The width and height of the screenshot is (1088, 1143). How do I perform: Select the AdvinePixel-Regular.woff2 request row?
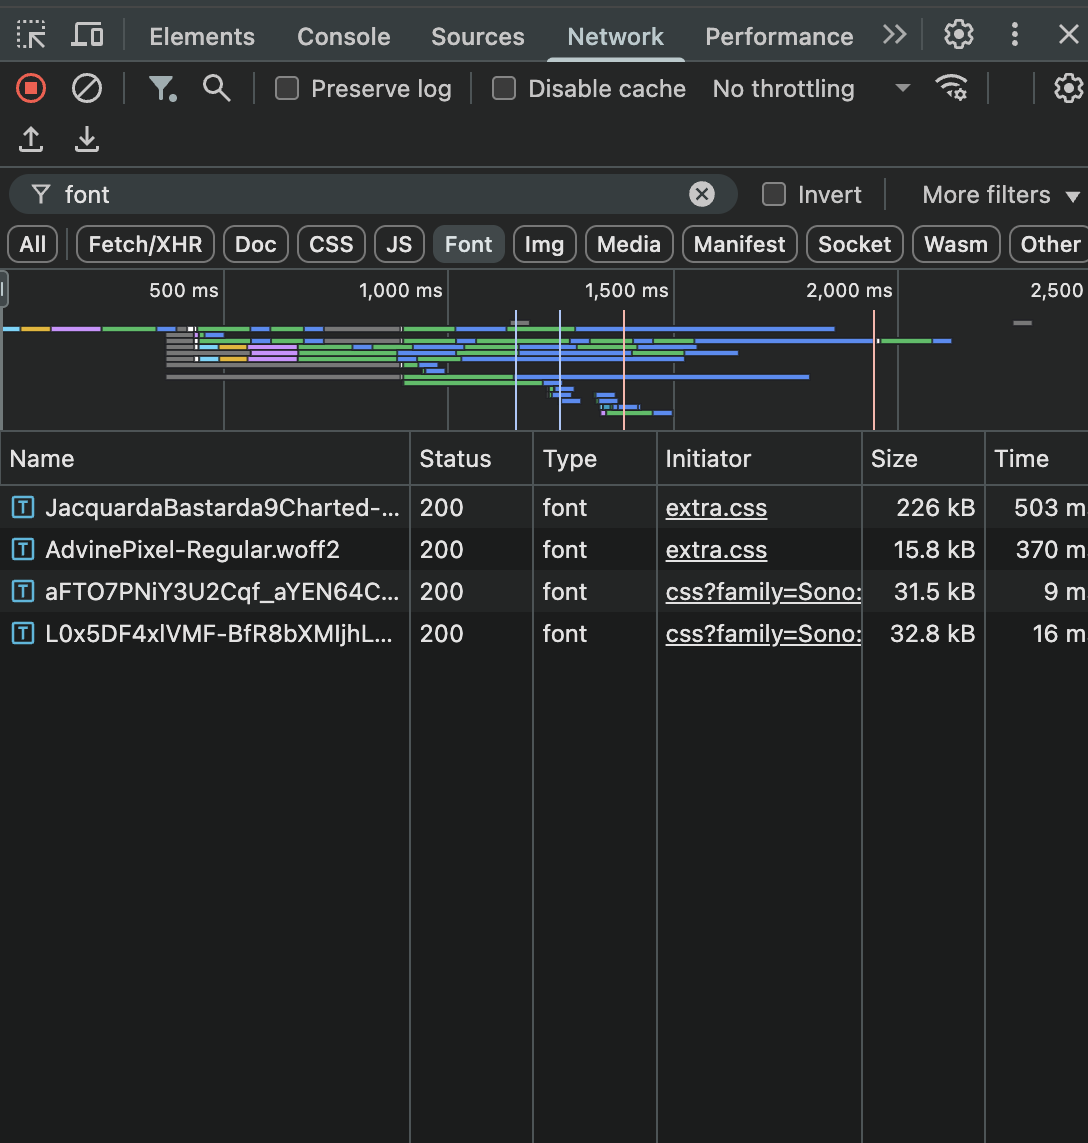click(192, 550)
